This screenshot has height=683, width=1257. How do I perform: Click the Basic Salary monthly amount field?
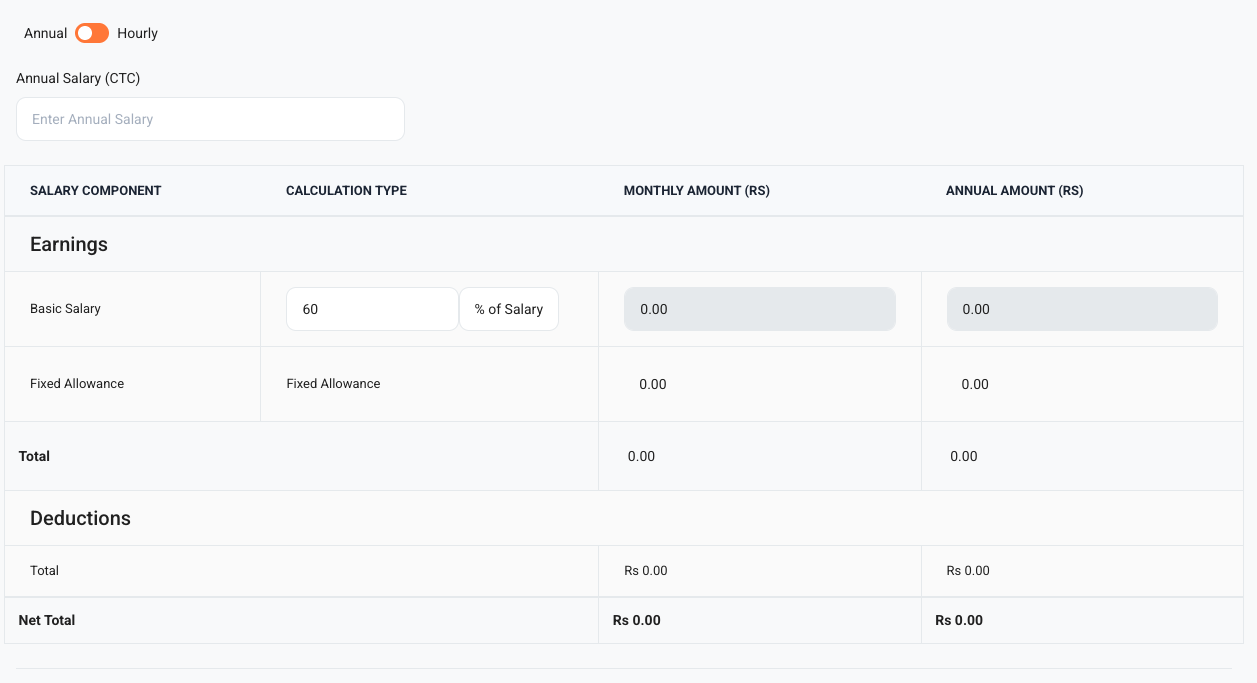(x=759, y=309)
